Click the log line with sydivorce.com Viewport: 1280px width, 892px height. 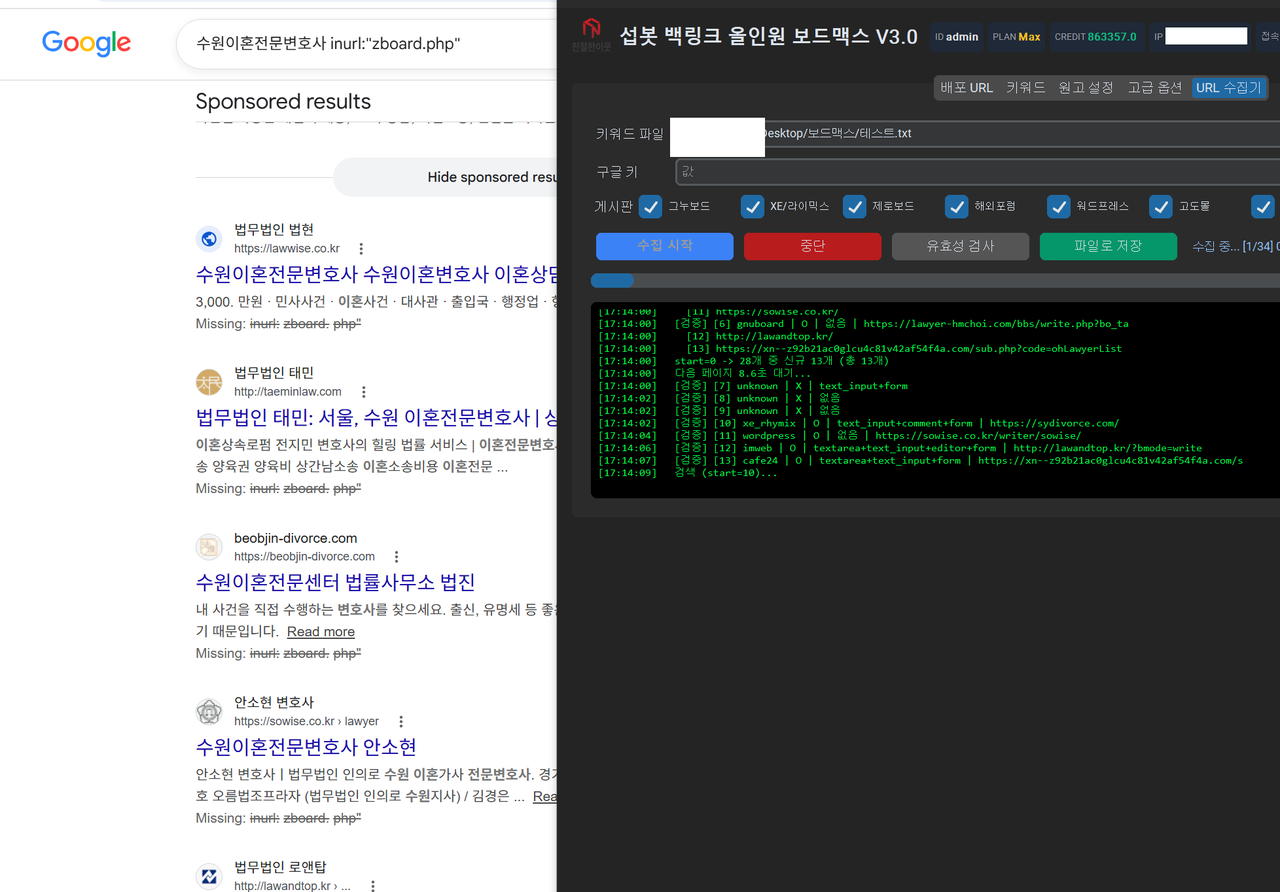coord(858,423)
